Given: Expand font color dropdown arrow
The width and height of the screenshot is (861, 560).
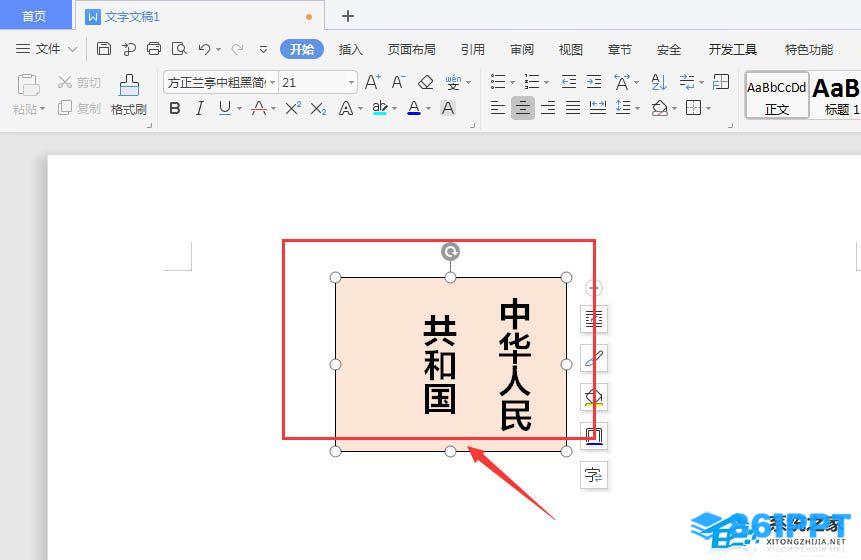Looking at the screenshot, I should coord(428,109).
